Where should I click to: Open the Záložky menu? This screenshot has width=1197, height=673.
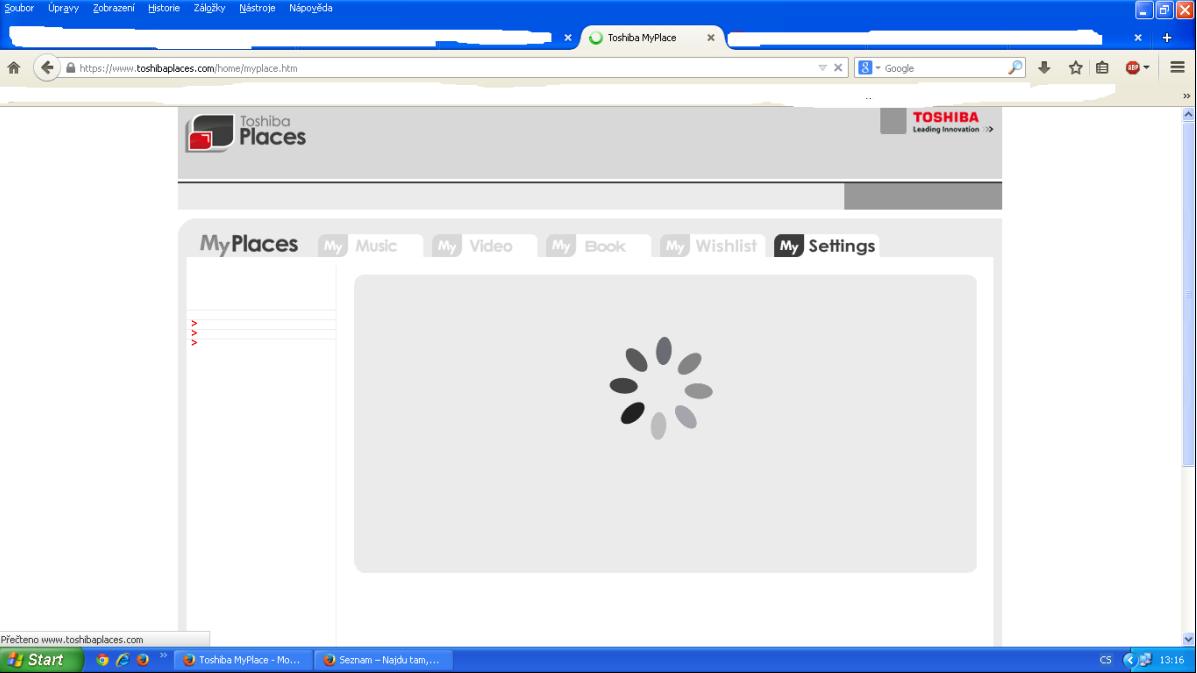point(209,8)
